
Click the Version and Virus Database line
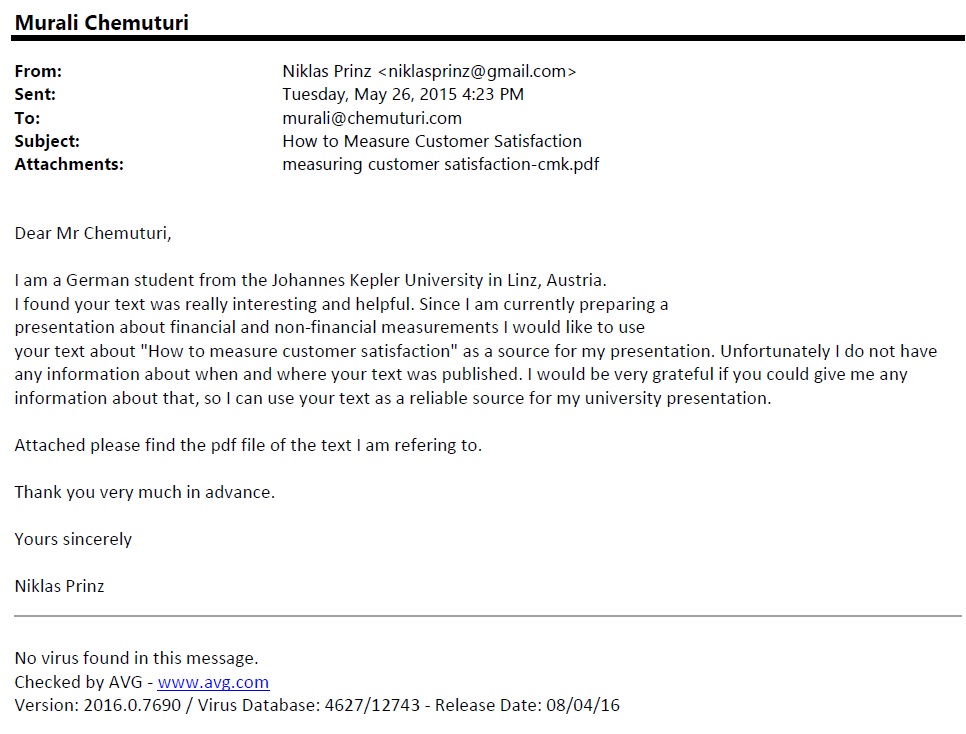[x=317, y=705]
